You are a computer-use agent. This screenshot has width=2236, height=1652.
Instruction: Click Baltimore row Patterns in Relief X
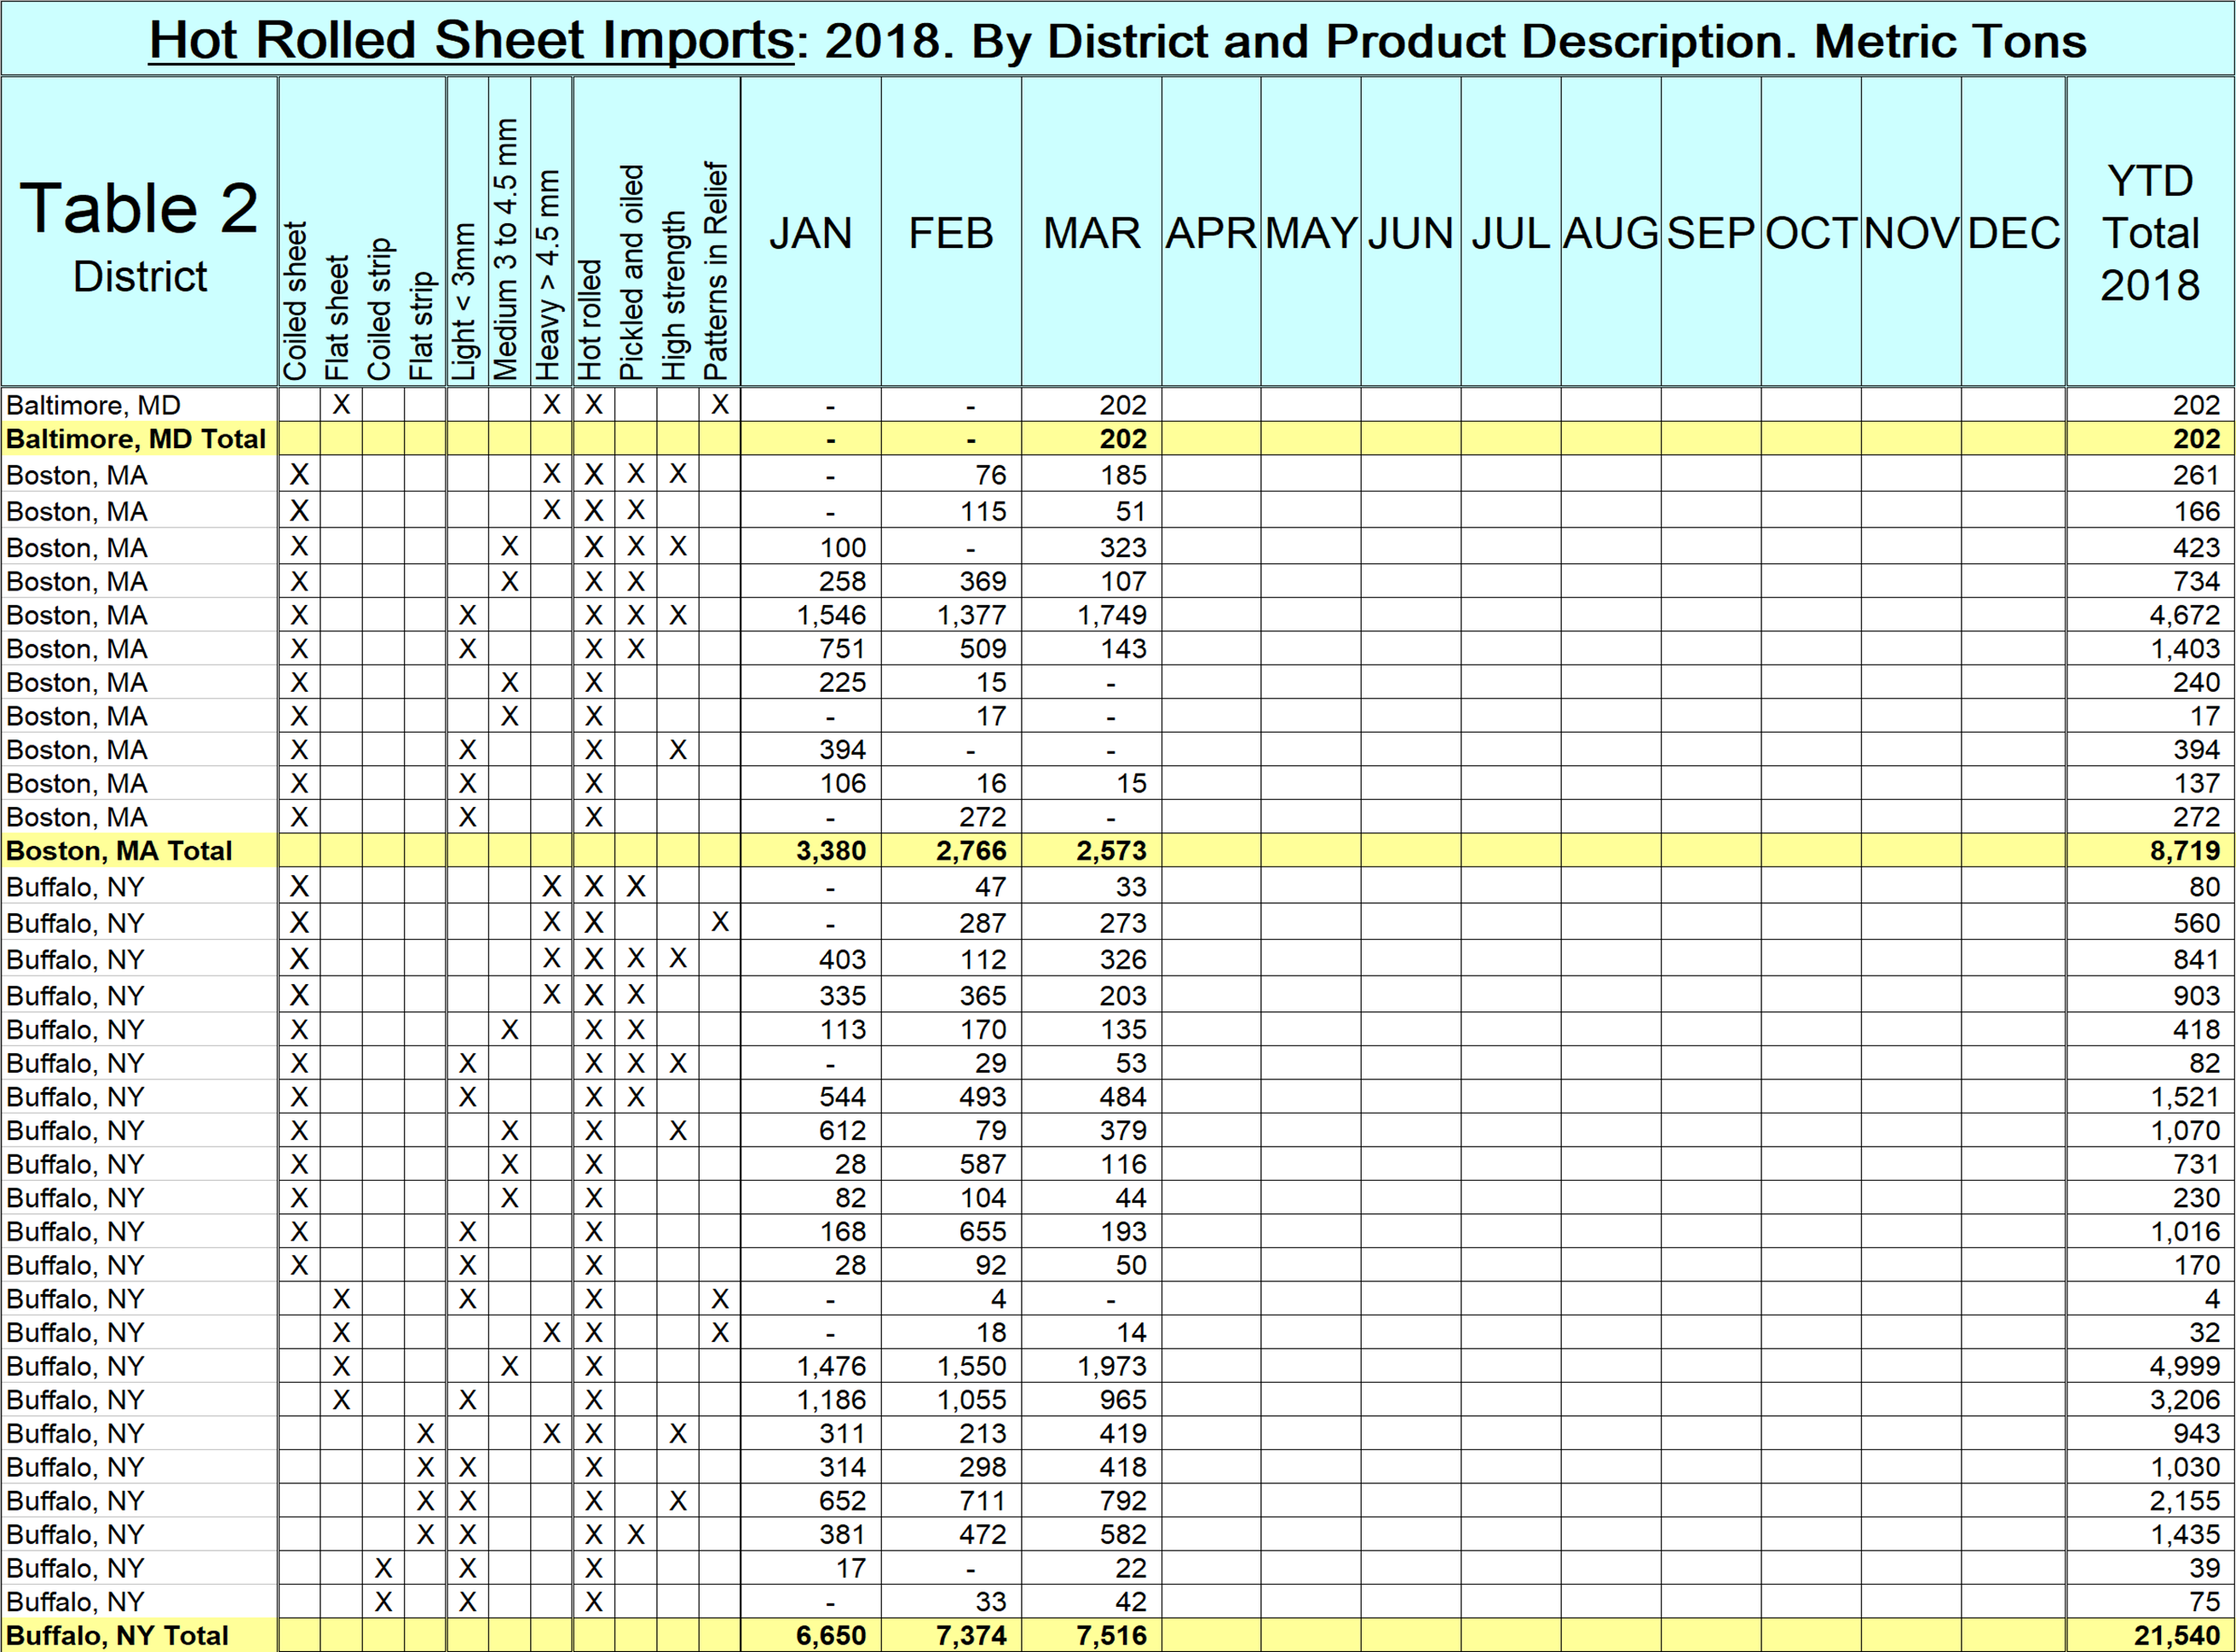click(x=719, y=405)
